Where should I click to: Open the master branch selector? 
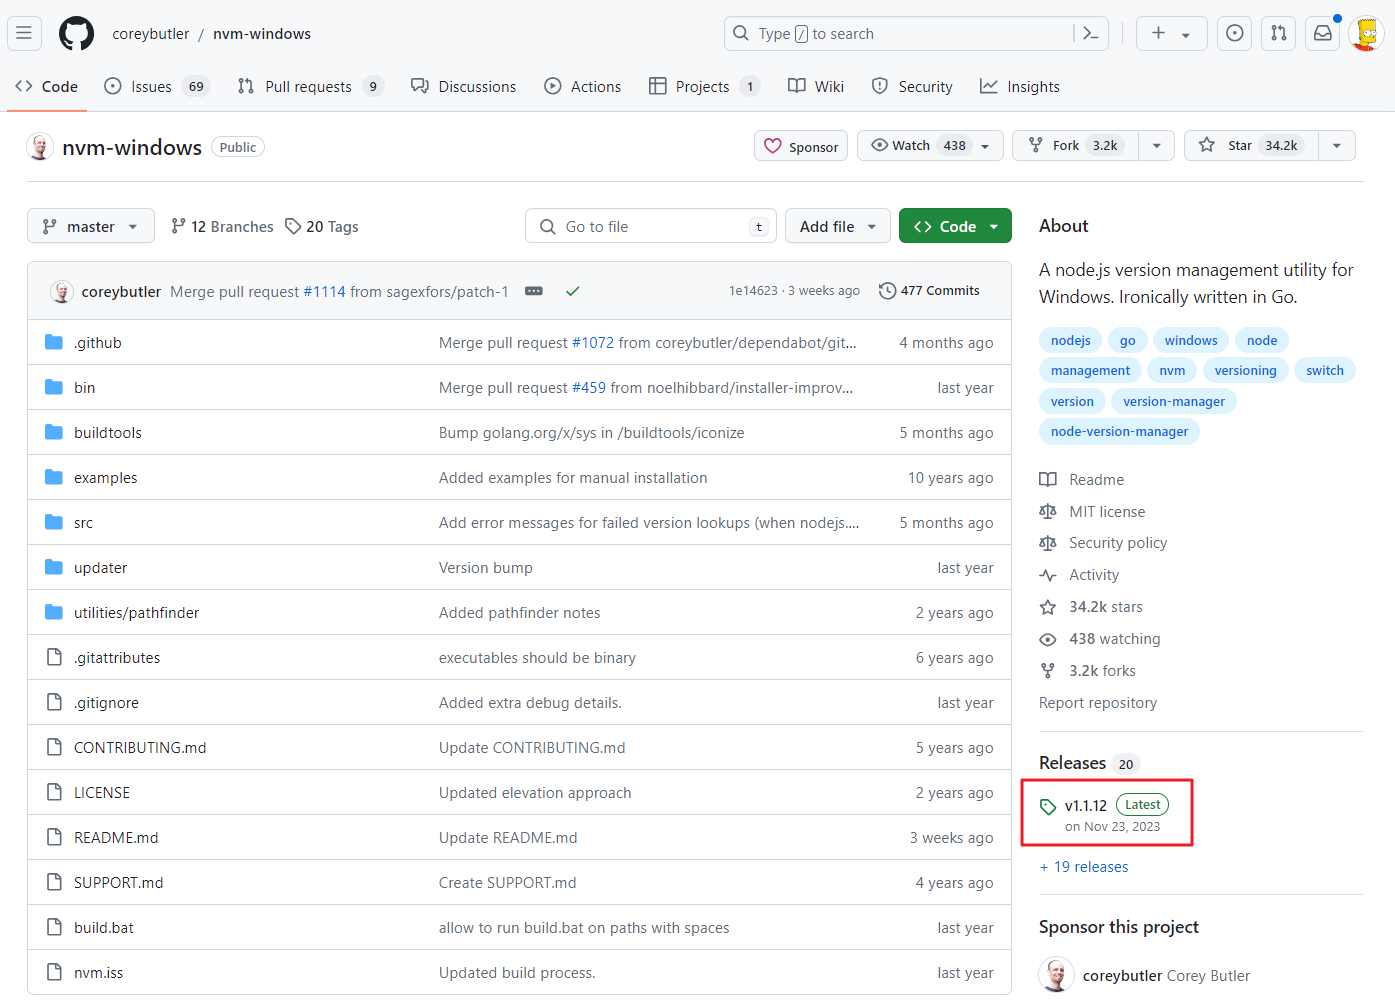click(x=91, y=227)
